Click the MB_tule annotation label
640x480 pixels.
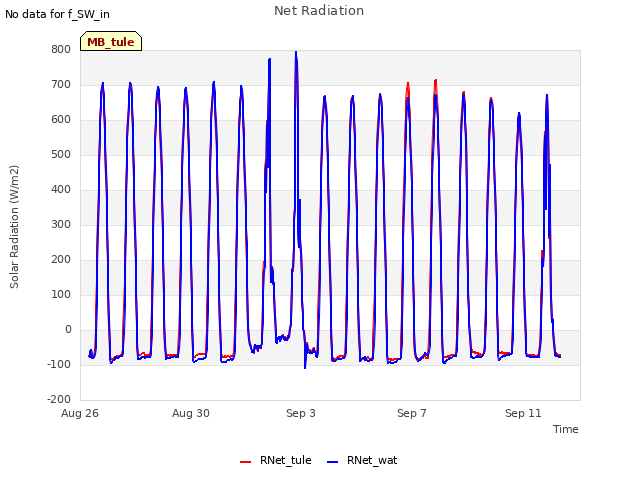[x=111, y=41]
